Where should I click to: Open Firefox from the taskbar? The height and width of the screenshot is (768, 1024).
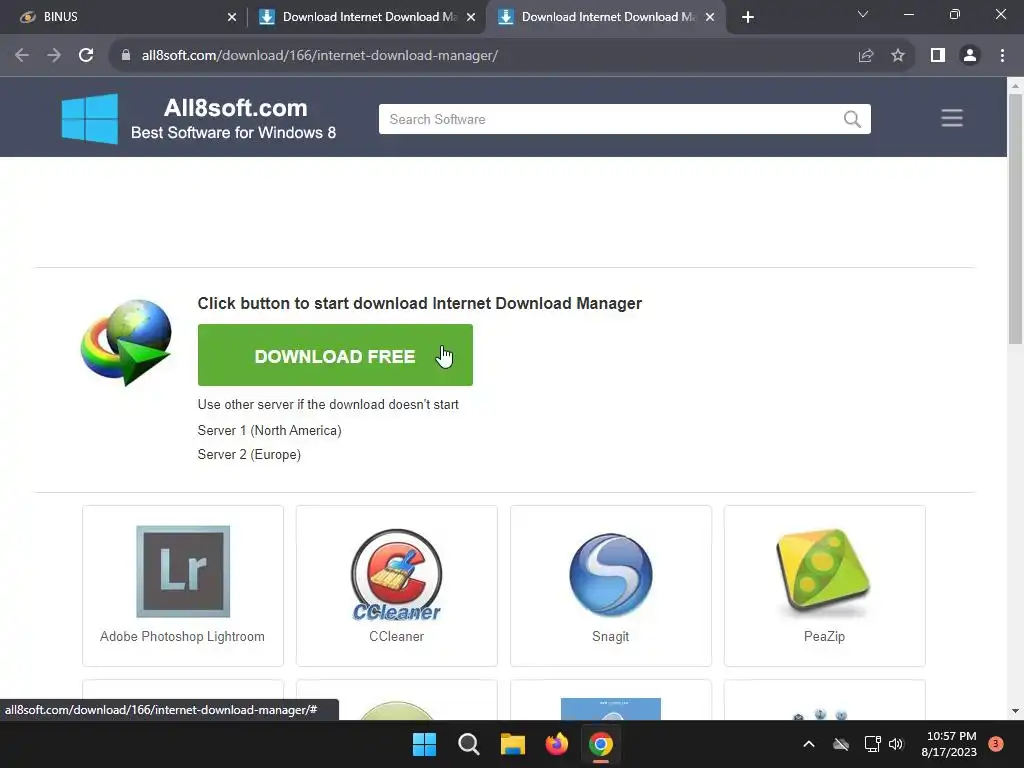pos(556,744)
